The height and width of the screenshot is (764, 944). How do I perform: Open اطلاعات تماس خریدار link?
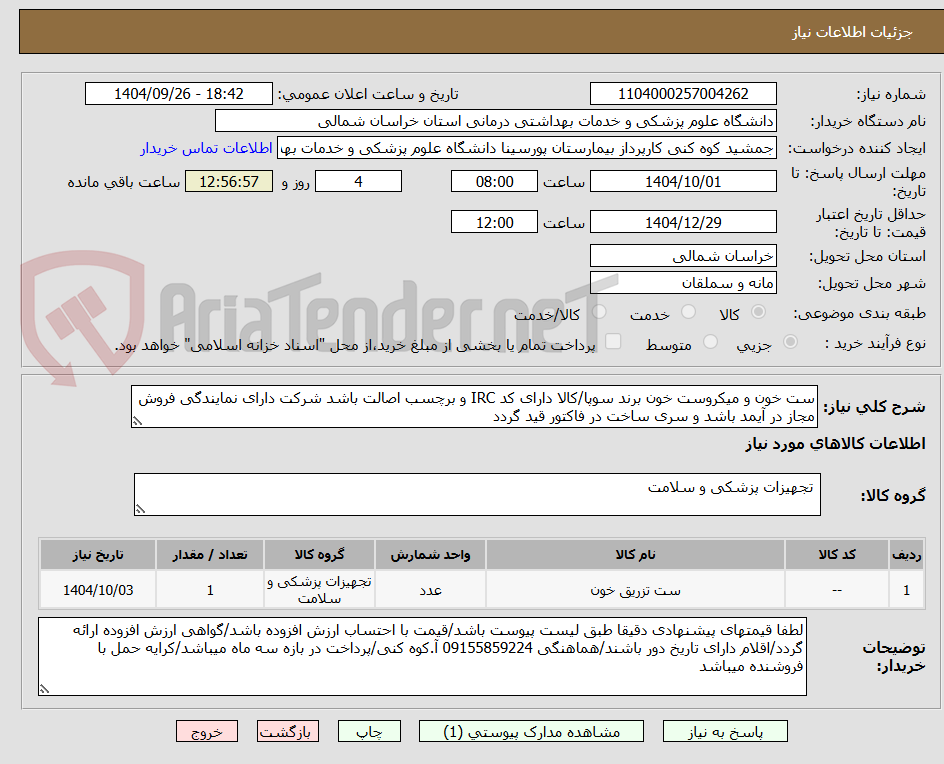206,148
